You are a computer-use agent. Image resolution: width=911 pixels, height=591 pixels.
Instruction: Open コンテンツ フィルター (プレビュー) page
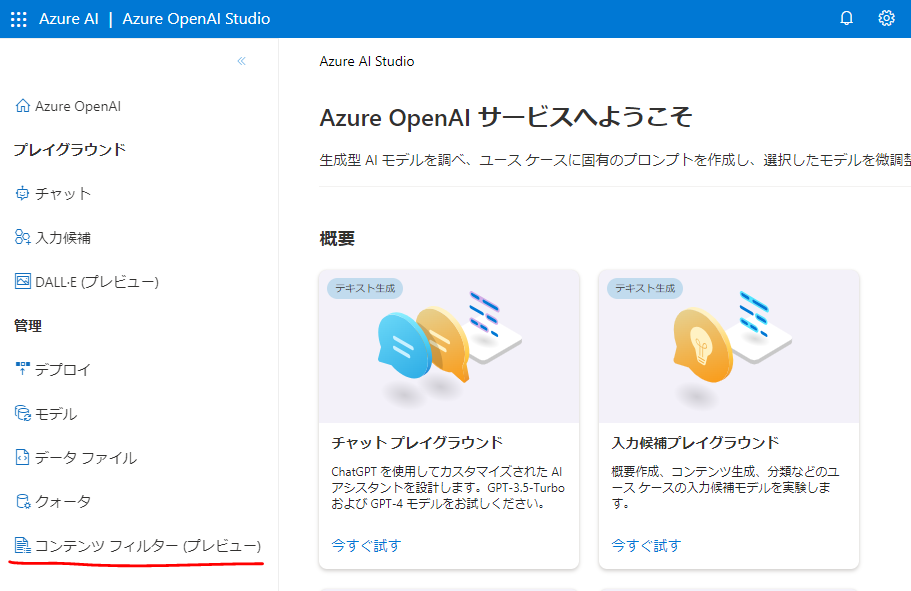(148, 546)
